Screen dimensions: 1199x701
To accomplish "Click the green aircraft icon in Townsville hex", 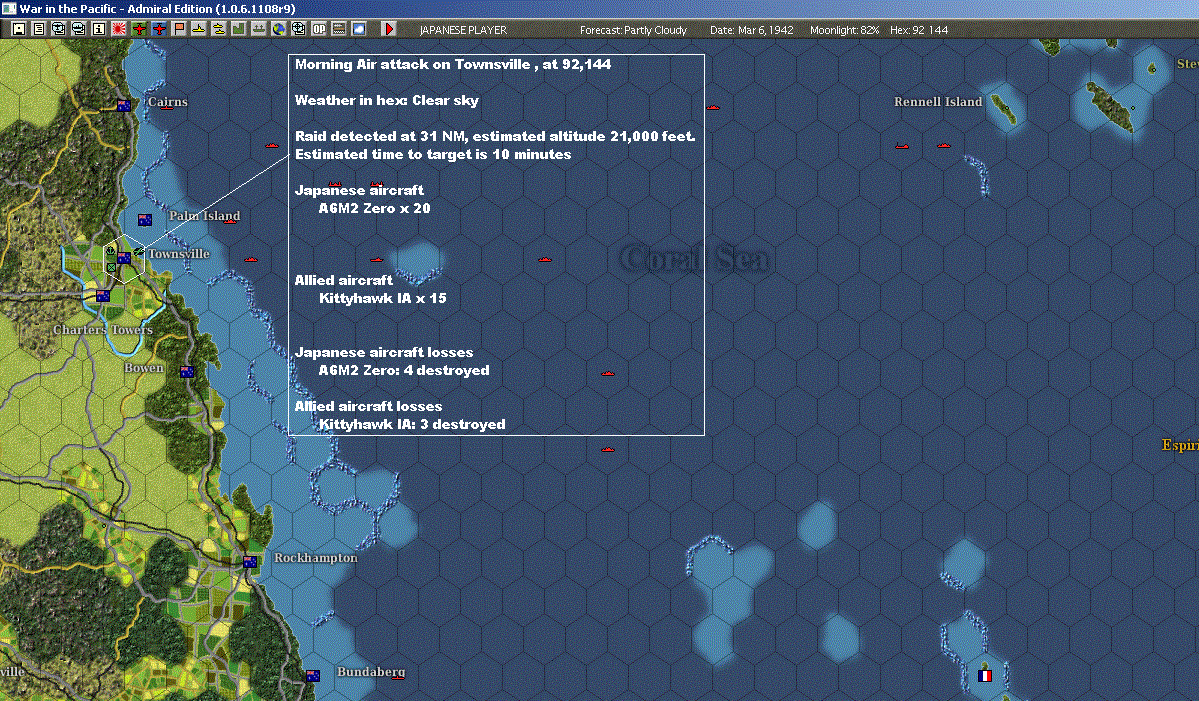I will (138, 251).
